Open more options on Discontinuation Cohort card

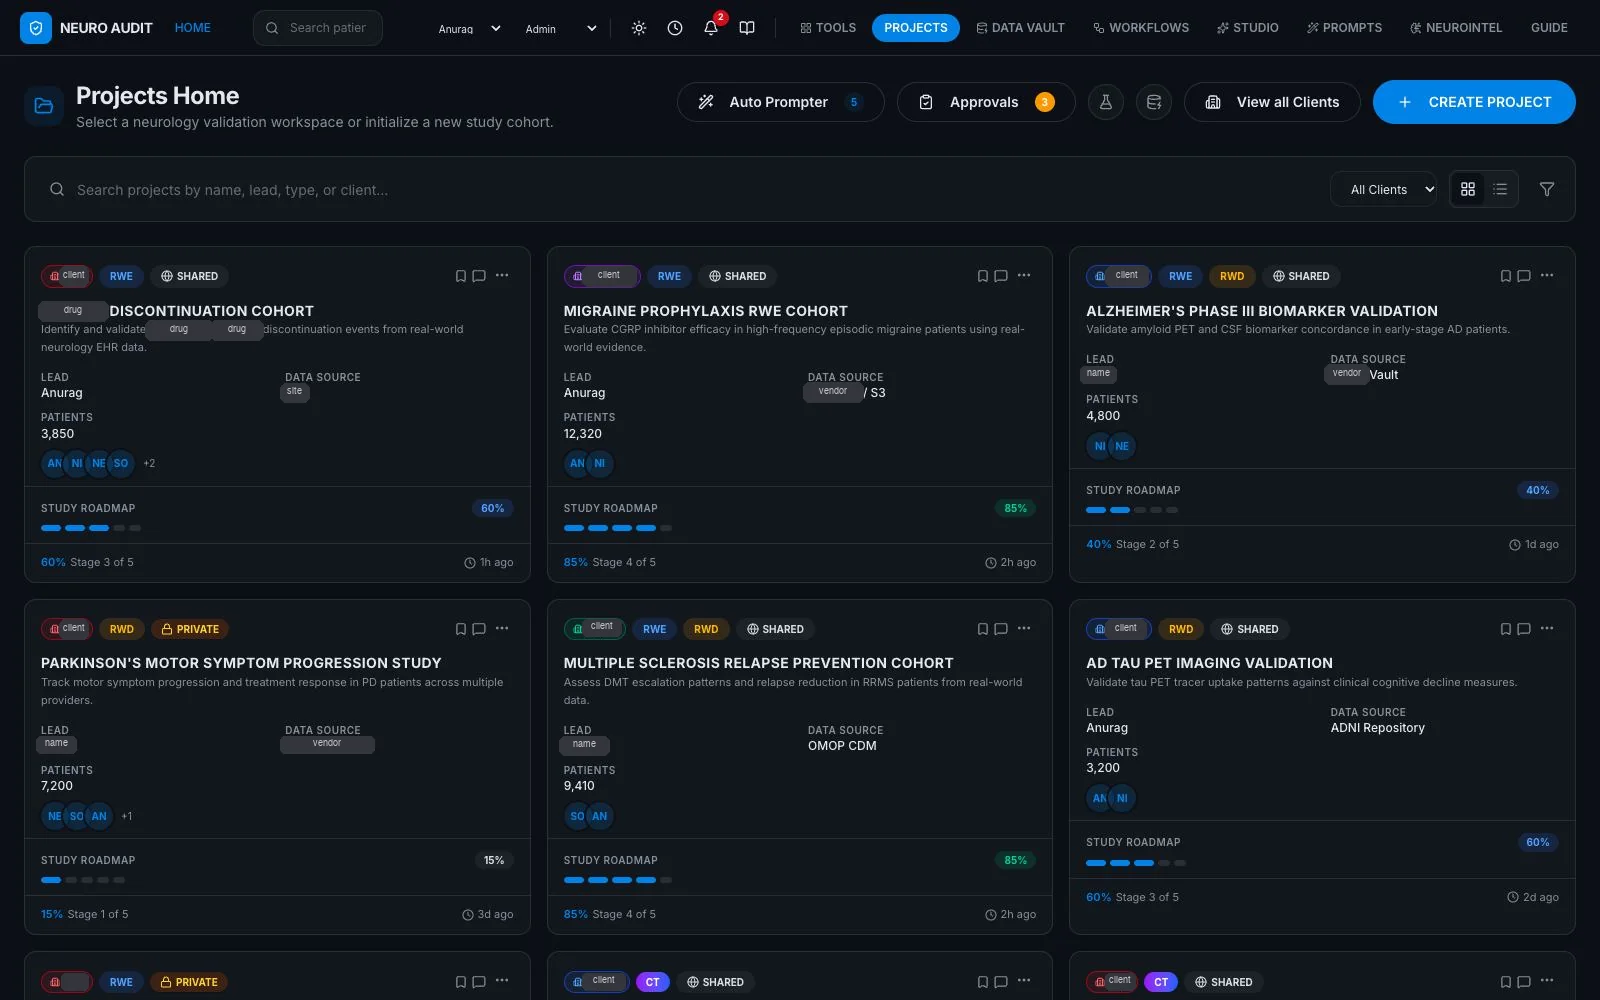coord(502,275)
